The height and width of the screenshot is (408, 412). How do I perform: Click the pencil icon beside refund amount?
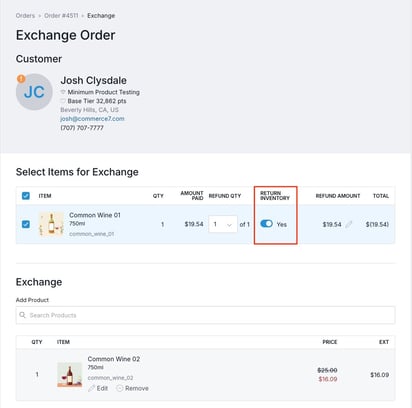tap(349, 224)
